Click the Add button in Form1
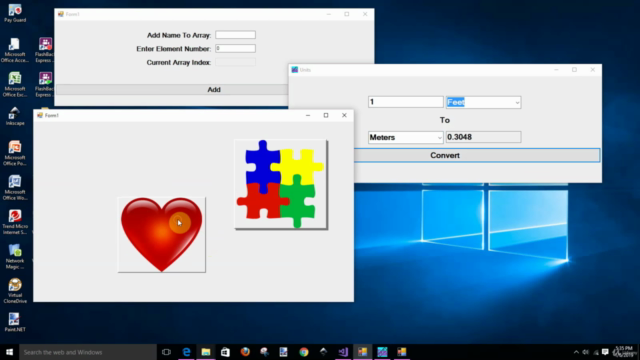The height and width of the screenshot is (360, 640). tap(172, 90)
